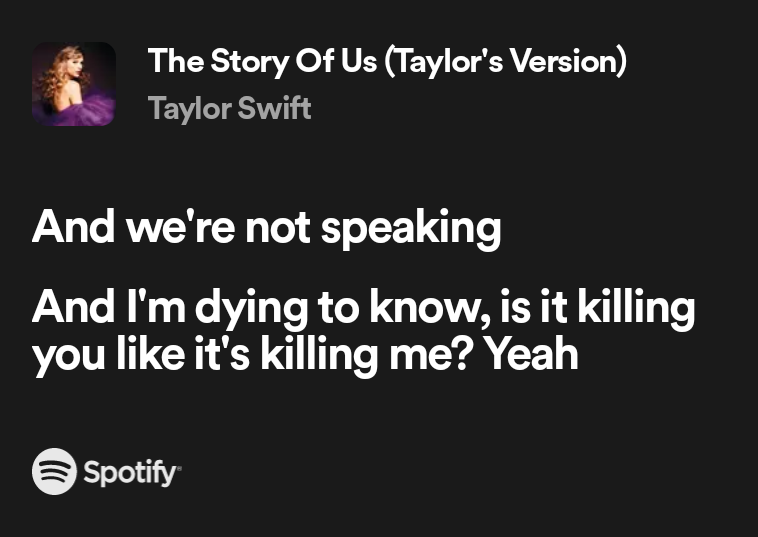Select the Taylor Swift artist name

click(230, 109)
